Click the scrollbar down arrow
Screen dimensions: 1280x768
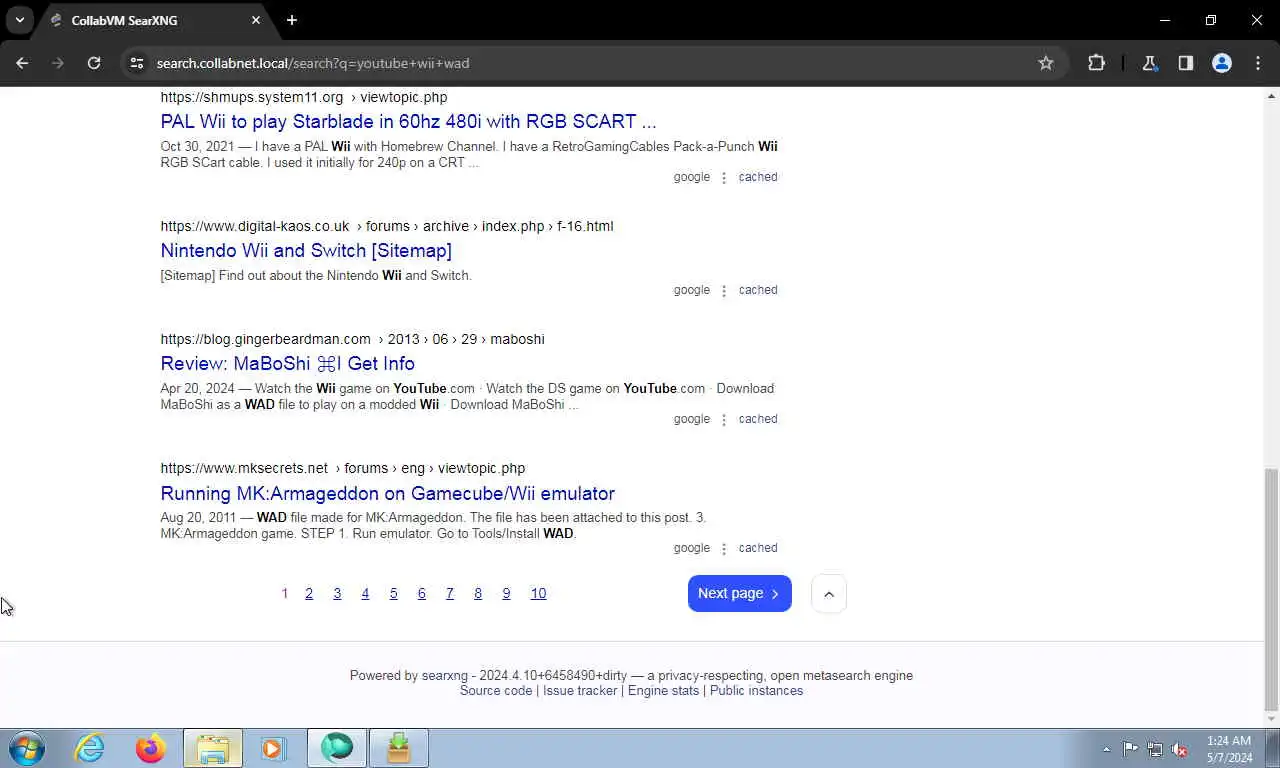tap(1272, 719)
